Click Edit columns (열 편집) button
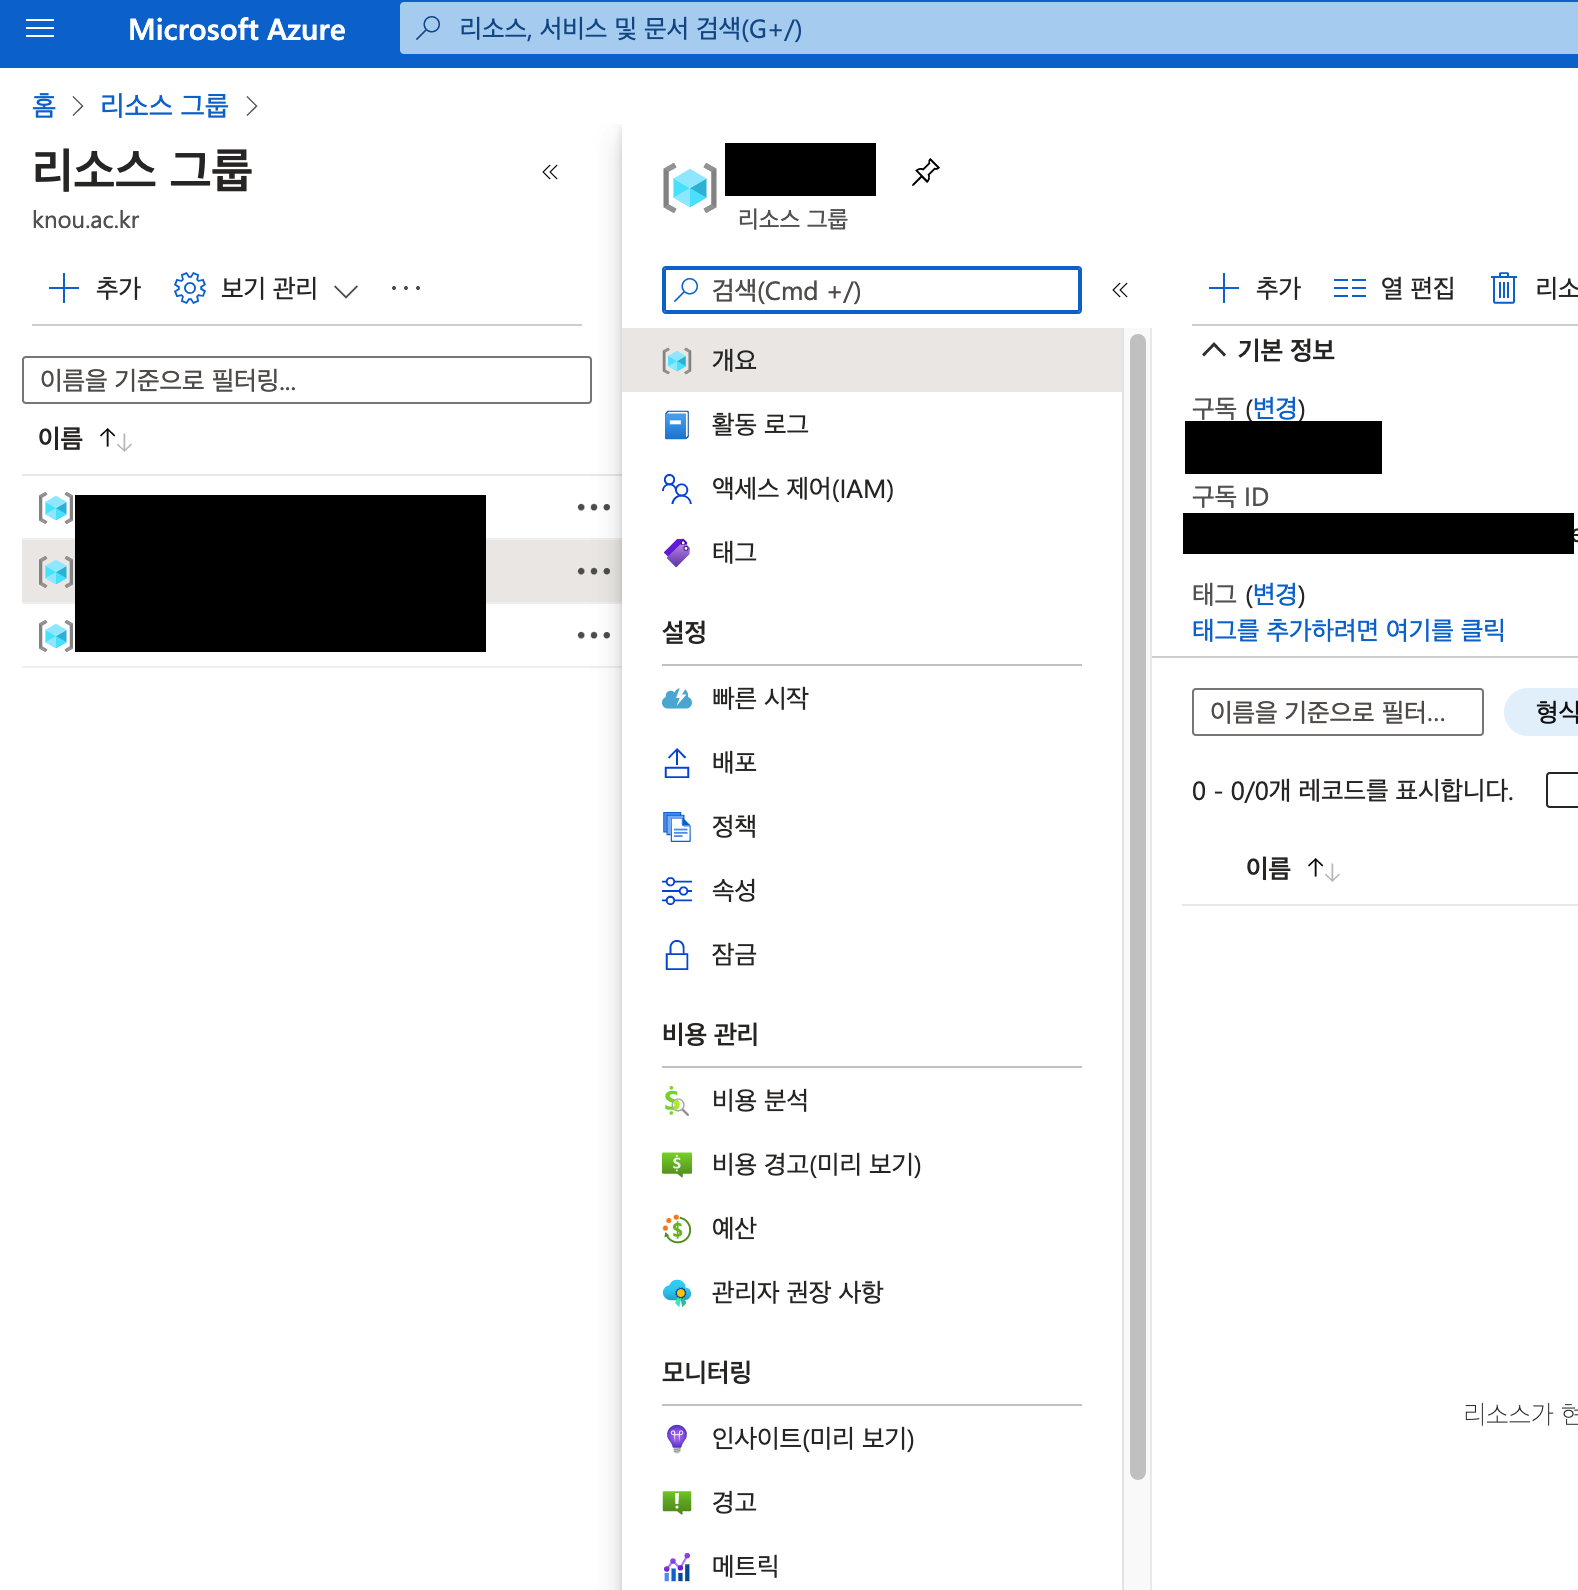Screen dimensions: 1578x1590 pos(1394,288)
